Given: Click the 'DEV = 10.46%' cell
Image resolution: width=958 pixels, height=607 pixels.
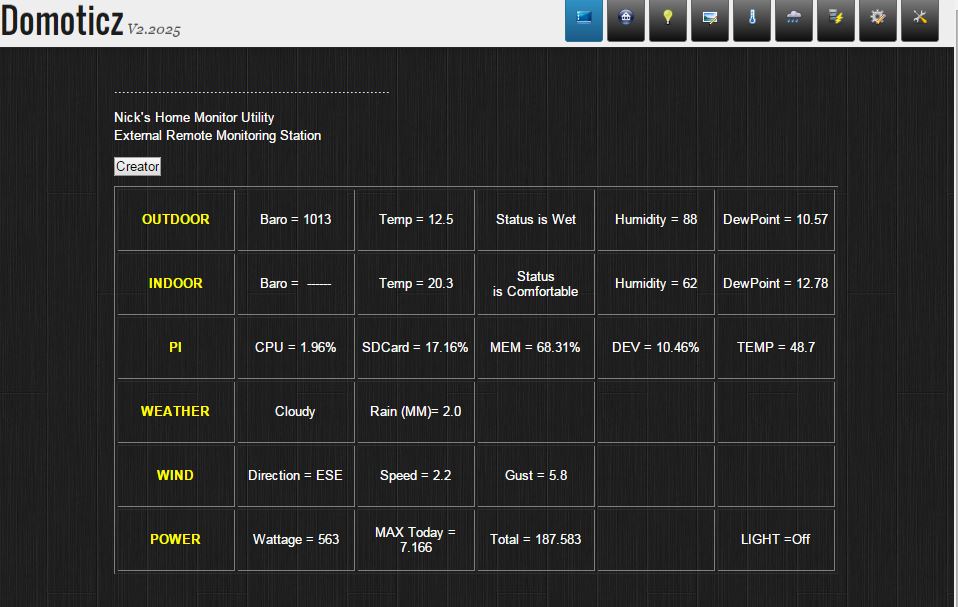Looking at the screenshot, I should tap(656, 347).
